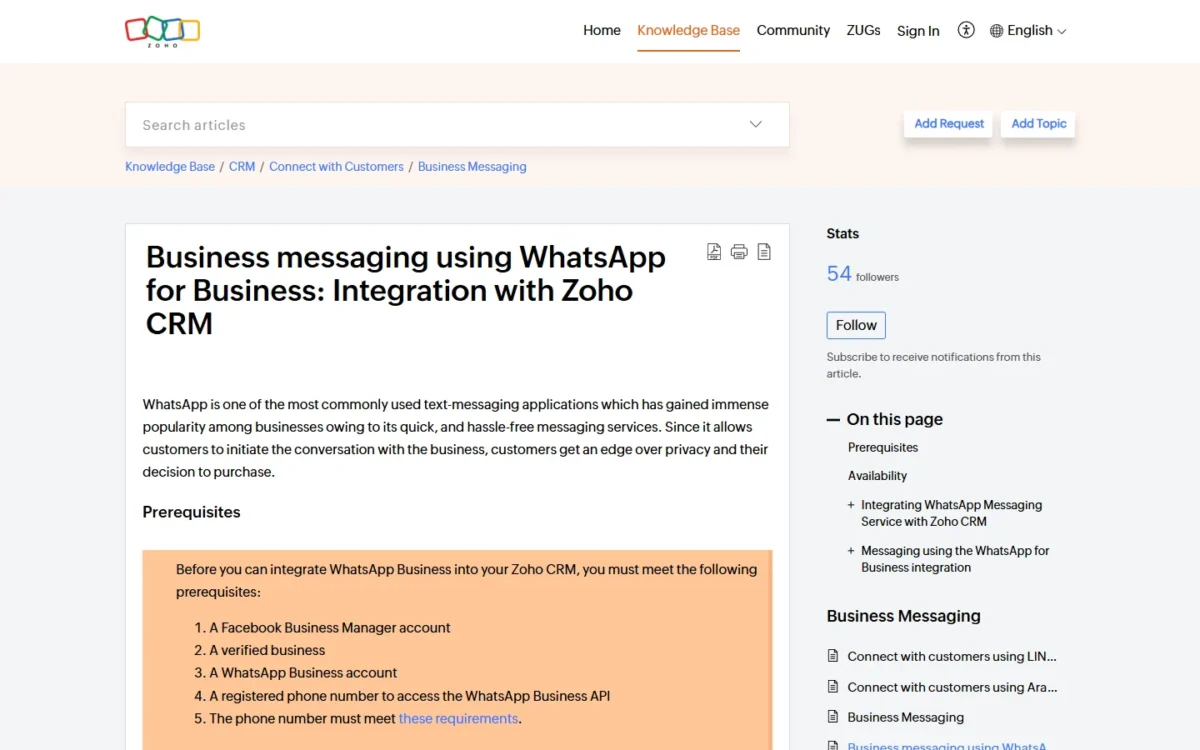The height and width of the screenshot is (750, 1200).
Task: Click document icon beside LINE article
Action: click(x=833, y=656)
